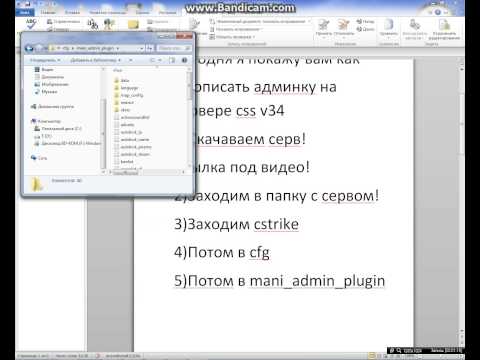Go back in the Explorer window
The image size is (480, 360).
coord(29,48)
